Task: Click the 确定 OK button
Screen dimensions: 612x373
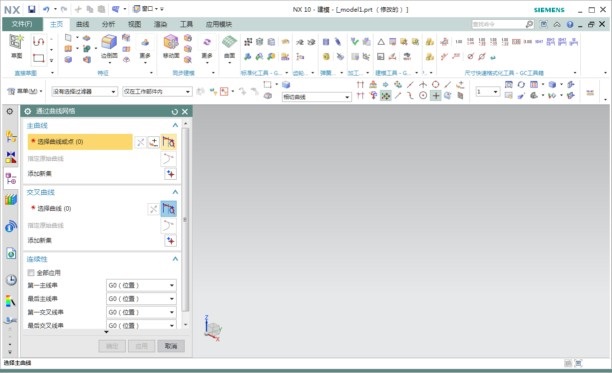Action: 112,346
